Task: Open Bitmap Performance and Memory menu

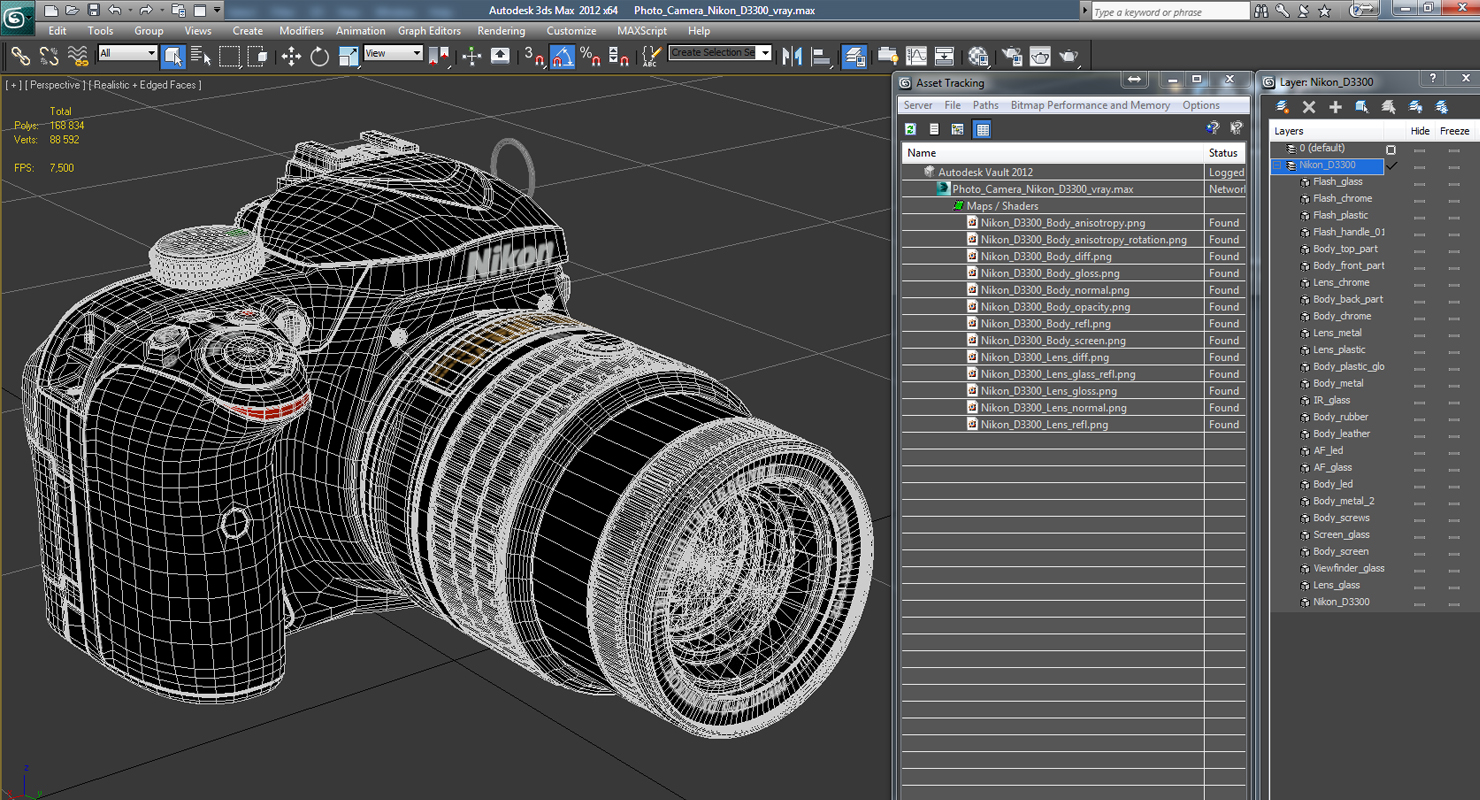Action: pos(1090,105)
